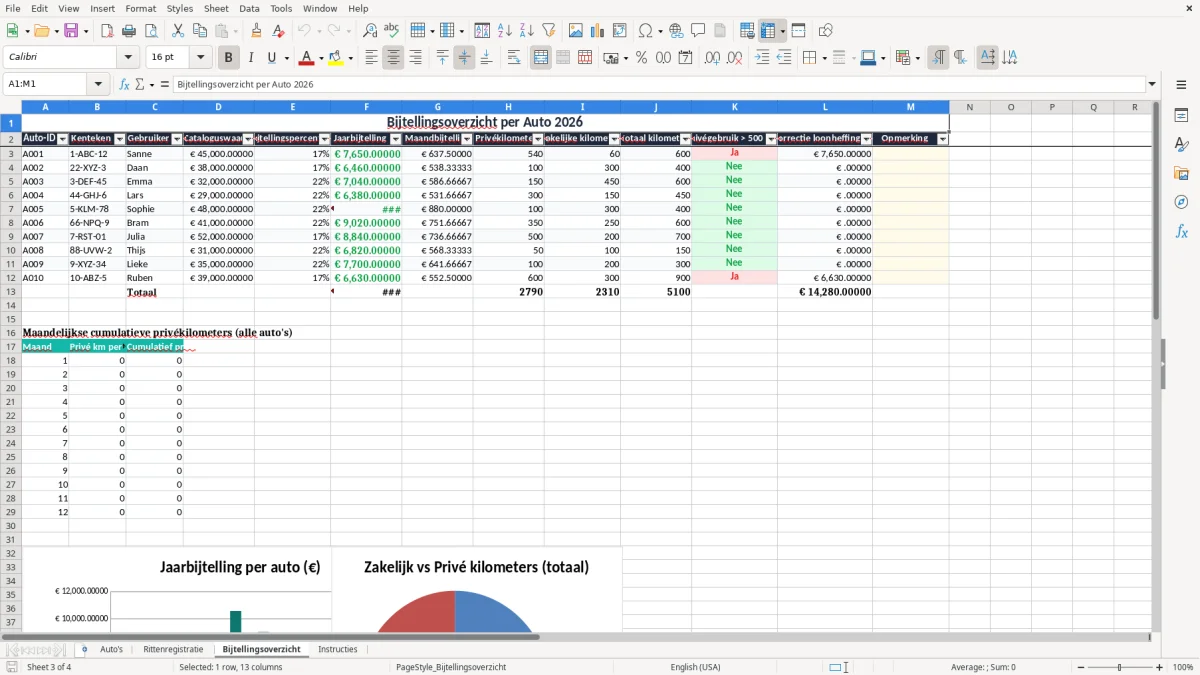Increase the indent
The width and height of the screenshot is (1200, 675).
[x=762, y=58]
